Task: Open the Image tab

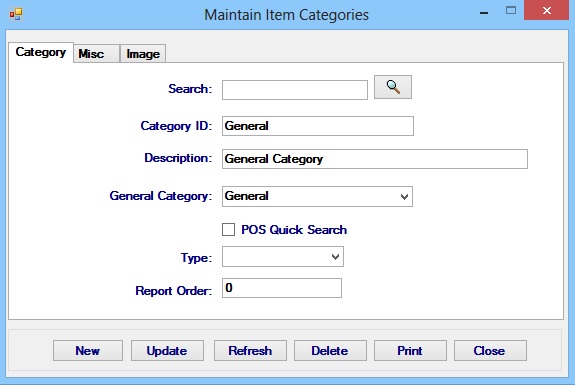Action: [x=143, y=54]
